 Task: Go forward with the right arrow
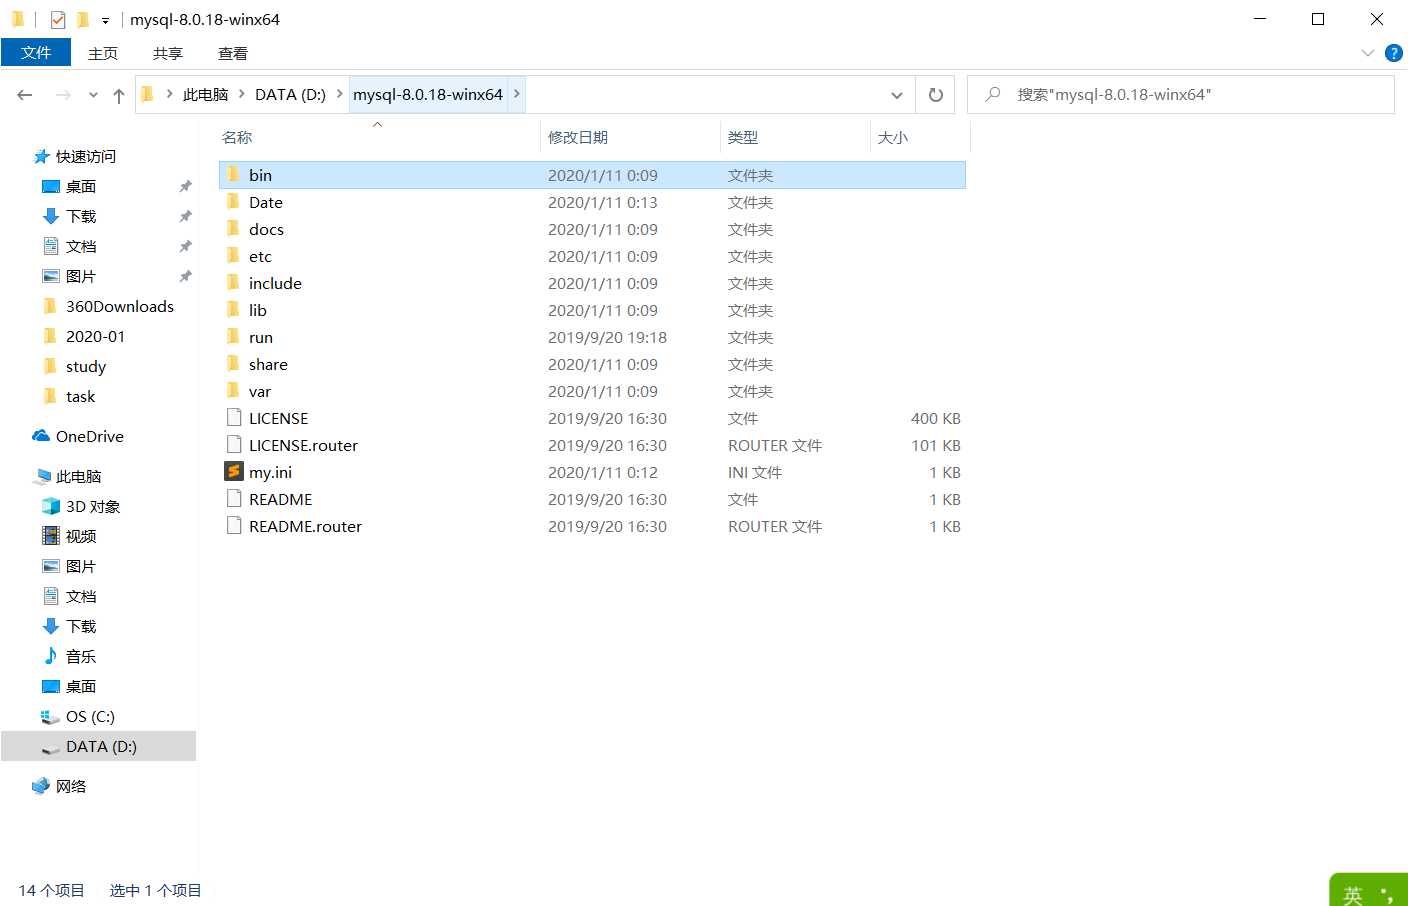[63, 95]
